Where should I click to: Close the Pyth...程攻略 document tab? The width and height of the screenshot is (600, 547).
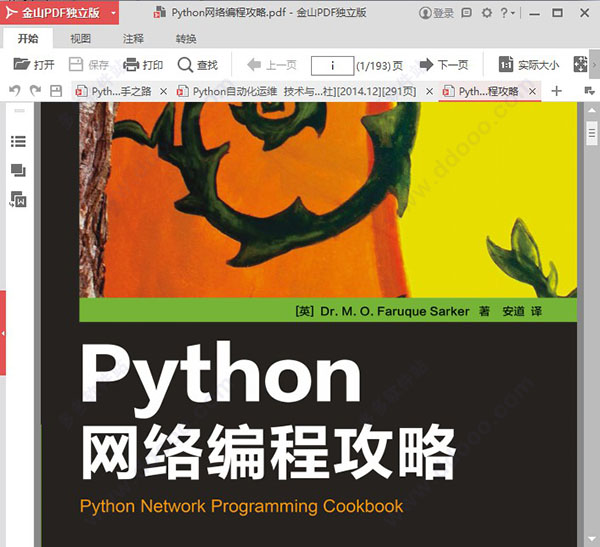click(532, 91)
